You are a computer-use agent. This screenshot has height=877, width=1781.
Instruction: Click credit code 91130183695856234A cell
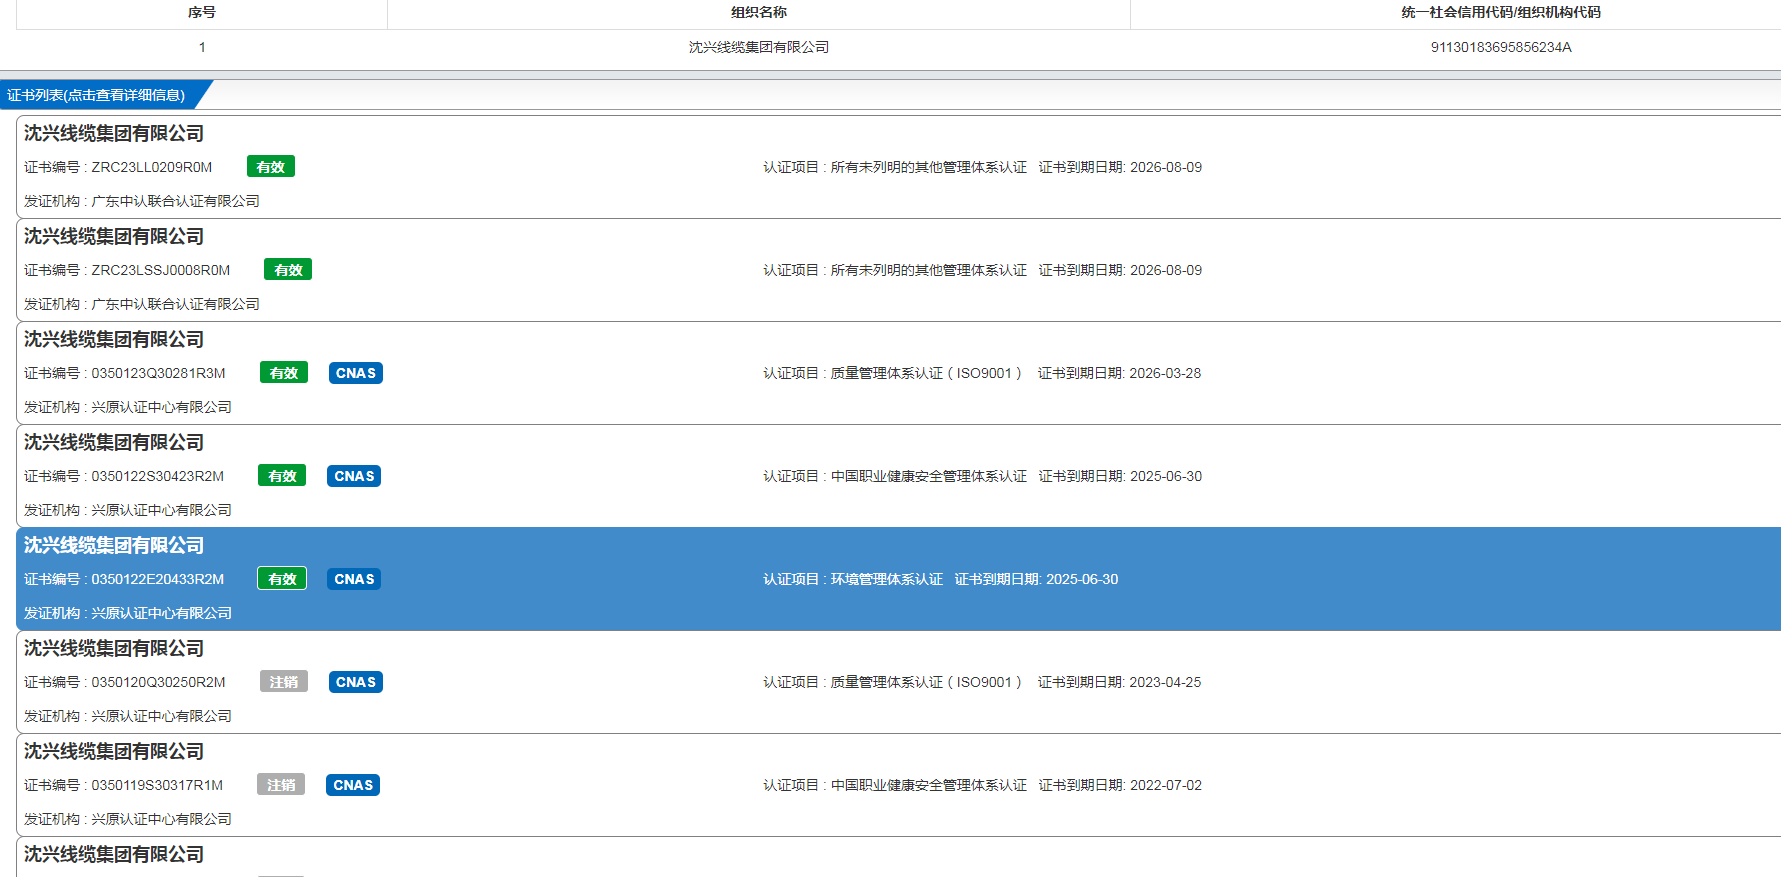1501,47
